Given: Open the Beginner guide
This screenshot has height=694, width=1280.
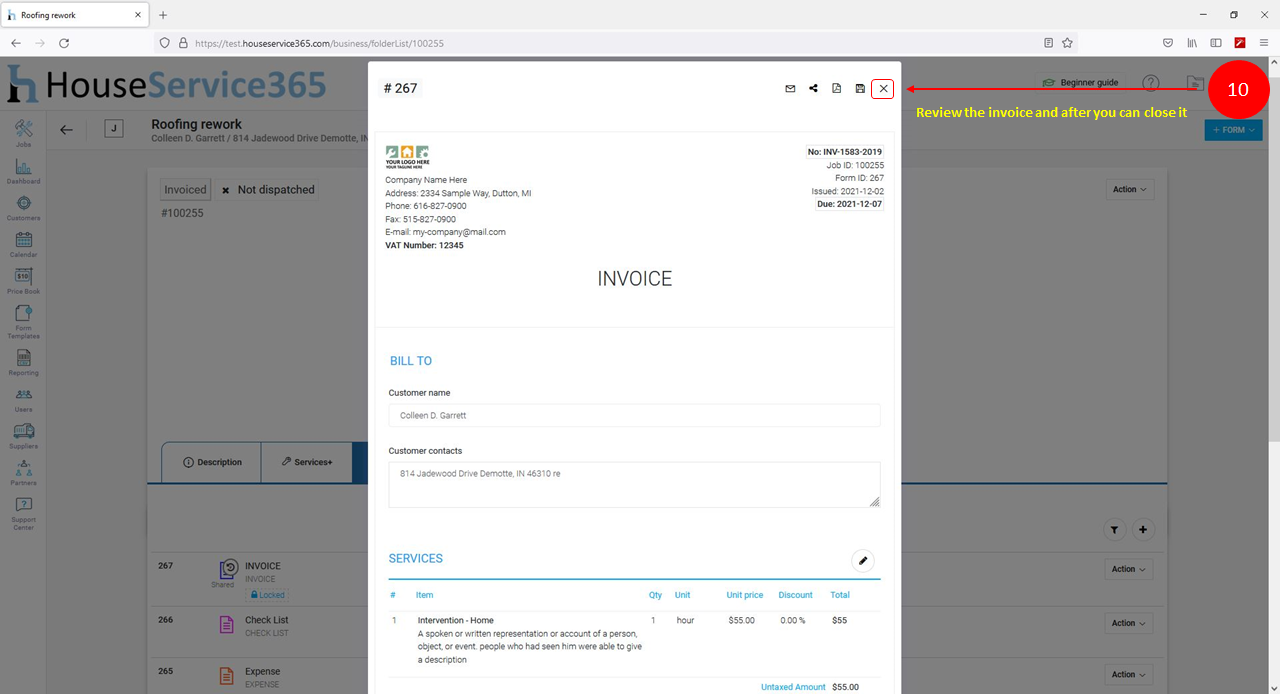Looking at the screenshot, I should coord(1080,82).
